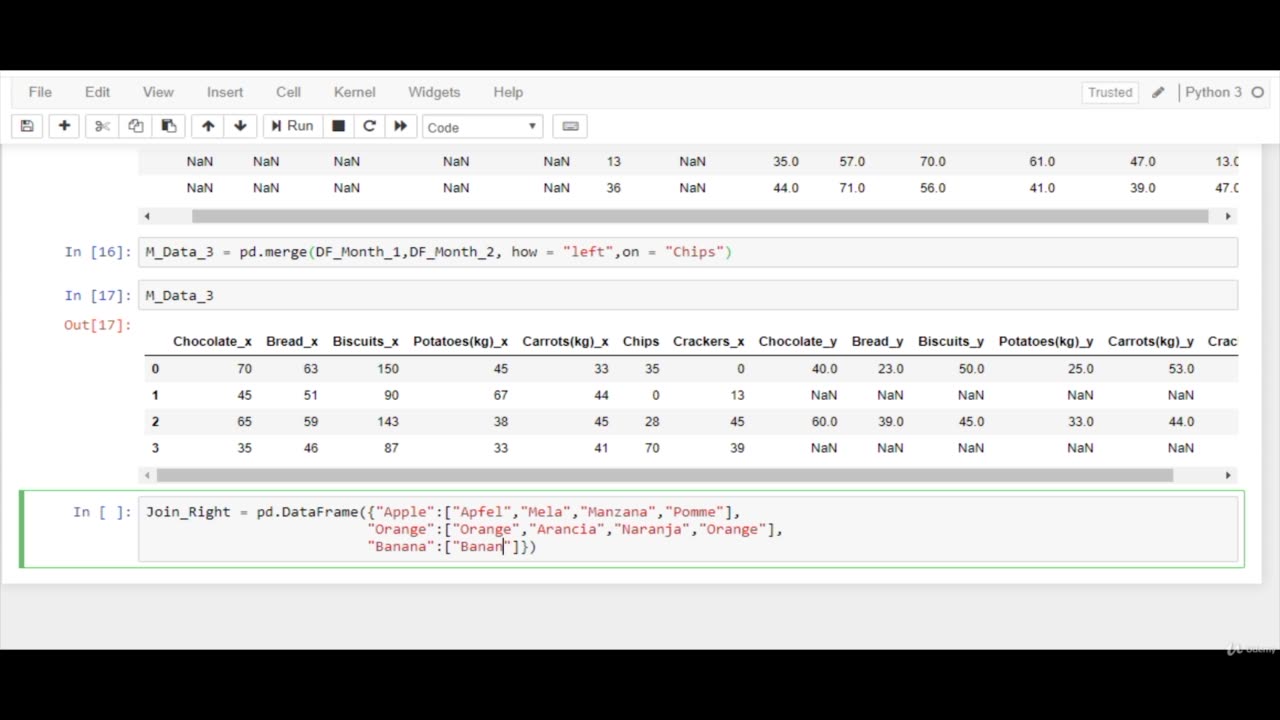Click the In [17] M_Data_3 code cell
The height and width of the screenshot is (720, 1280).
(x=688, y=295)
